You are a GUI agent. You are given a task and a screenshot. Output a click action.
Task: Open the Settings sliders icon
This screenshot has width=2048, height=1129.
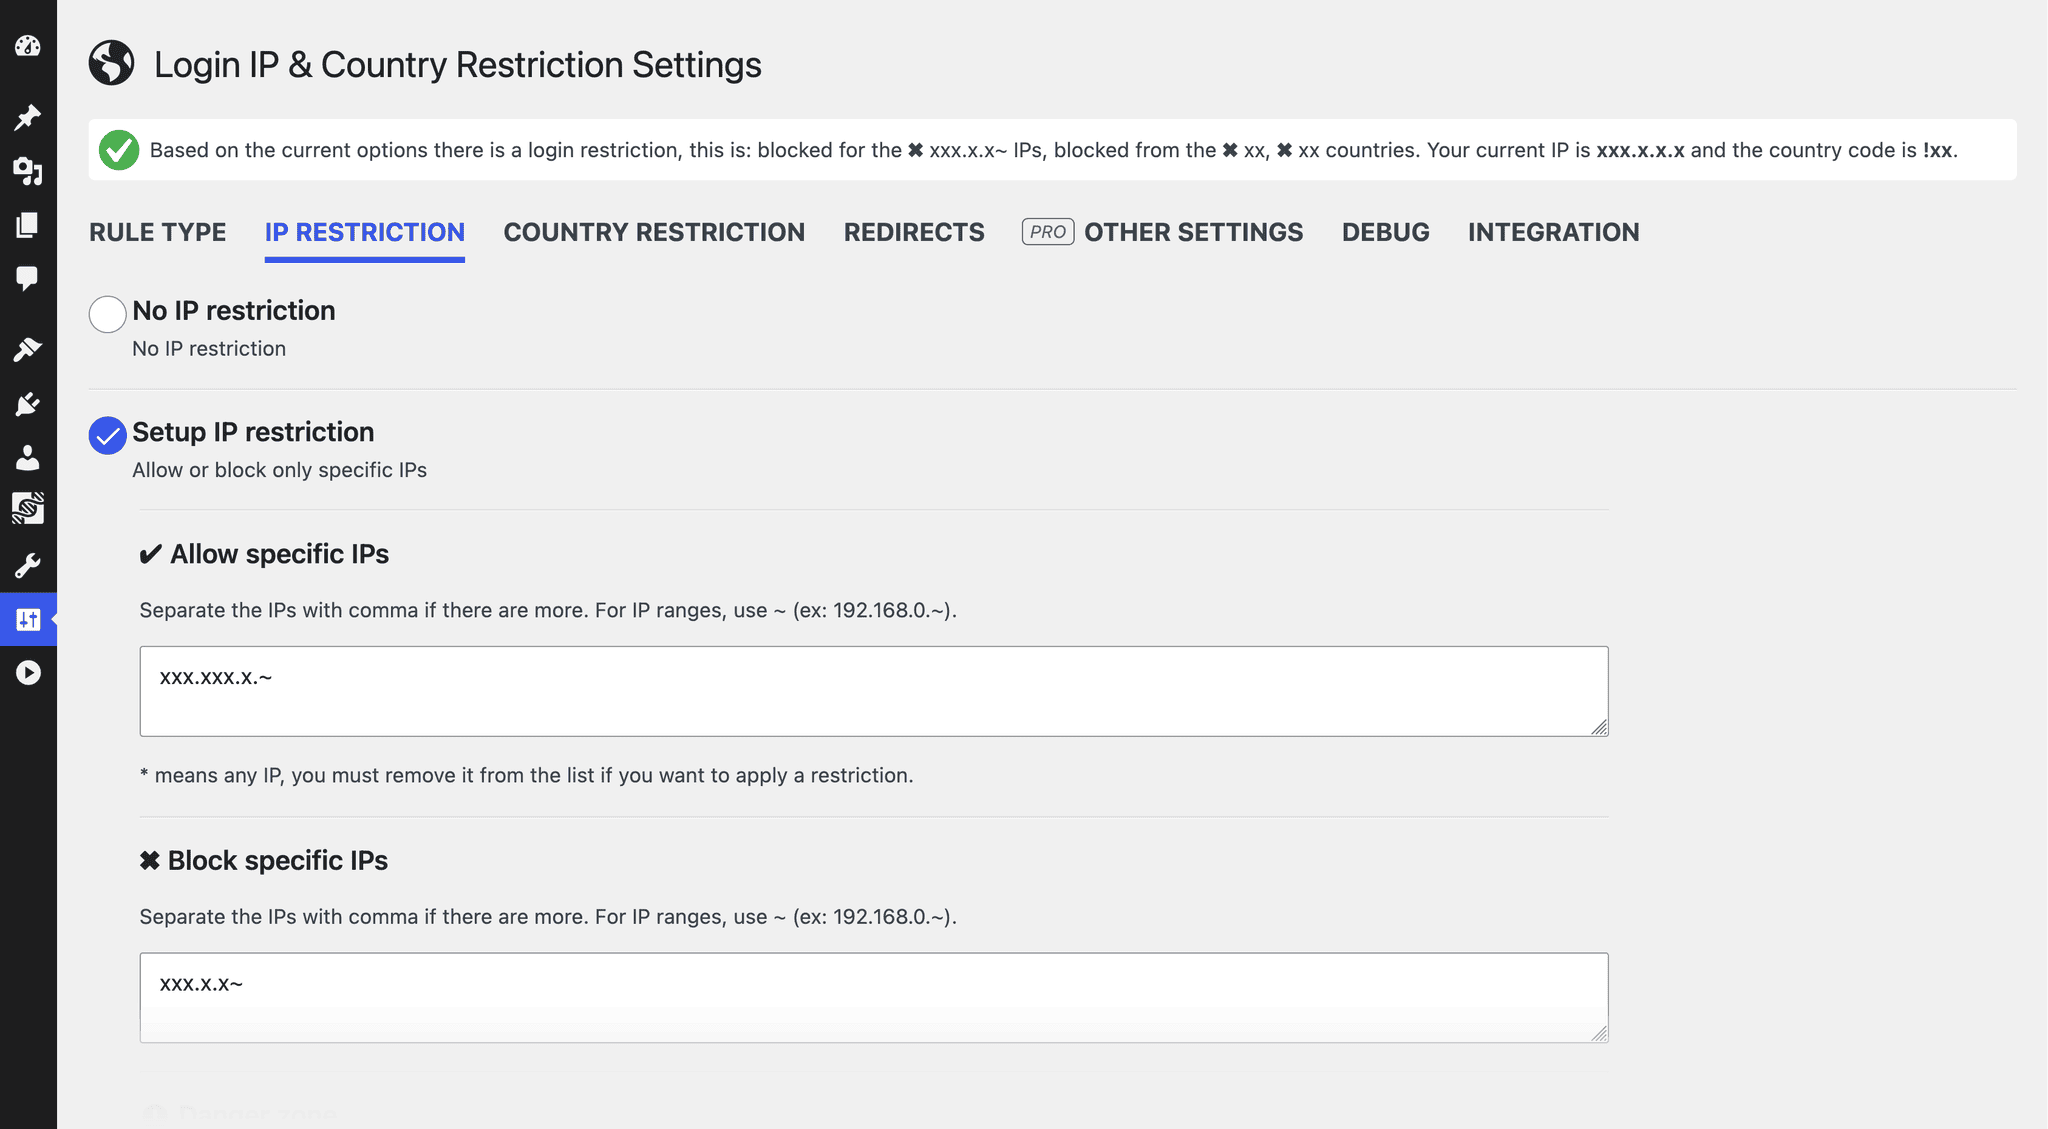[x=28, y=620]
